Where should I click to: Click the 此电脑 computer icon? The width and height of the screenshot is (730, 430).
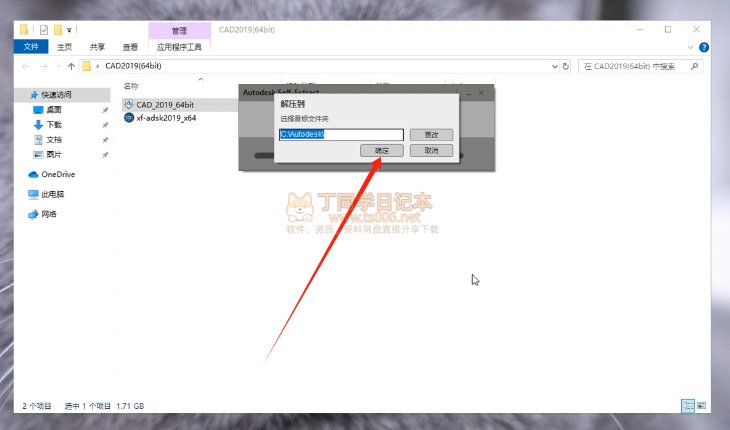pos(33,195)
